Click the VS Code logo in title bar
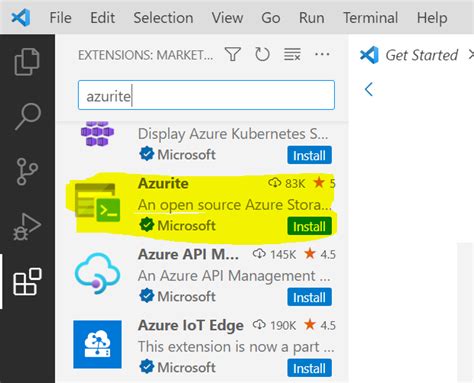 (21, 17)
